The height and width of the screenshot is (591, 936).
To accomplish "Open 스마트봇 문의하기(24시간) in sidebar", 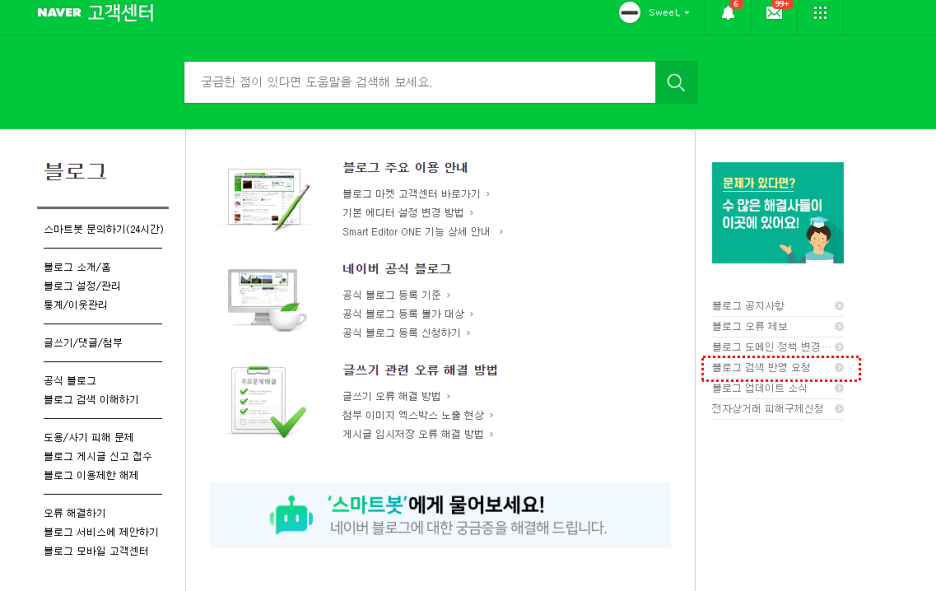I will 103,229.
